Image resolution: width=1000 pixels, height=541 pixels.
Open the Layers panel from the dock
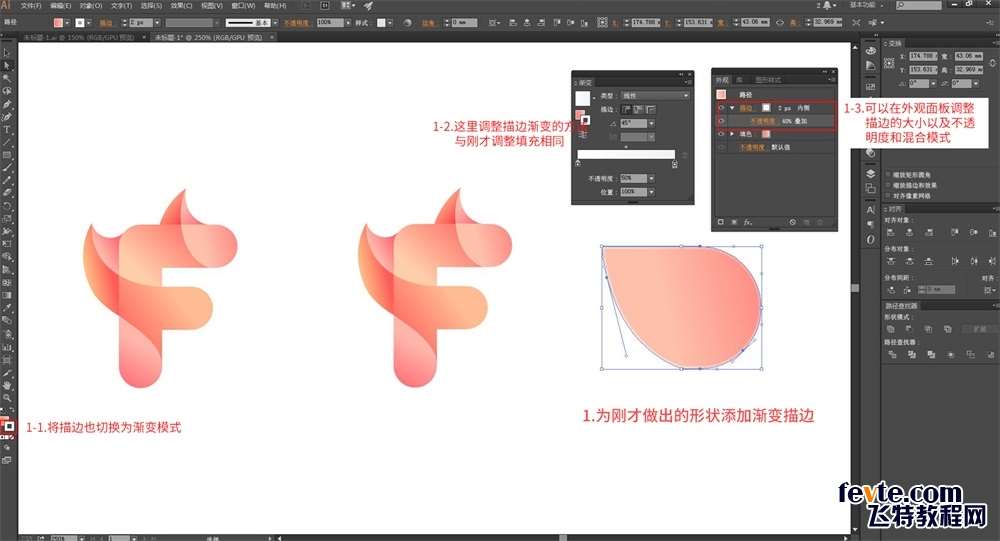871,173
